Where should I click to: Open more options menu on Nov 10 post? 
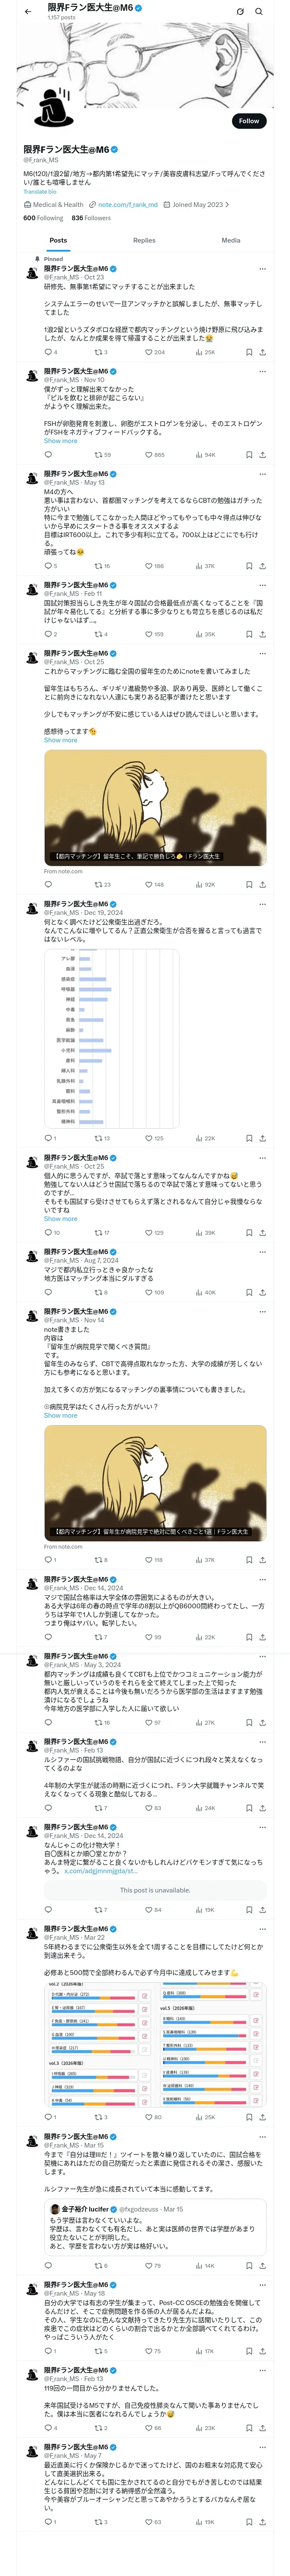pyautogui.click(x=262, y=372)
